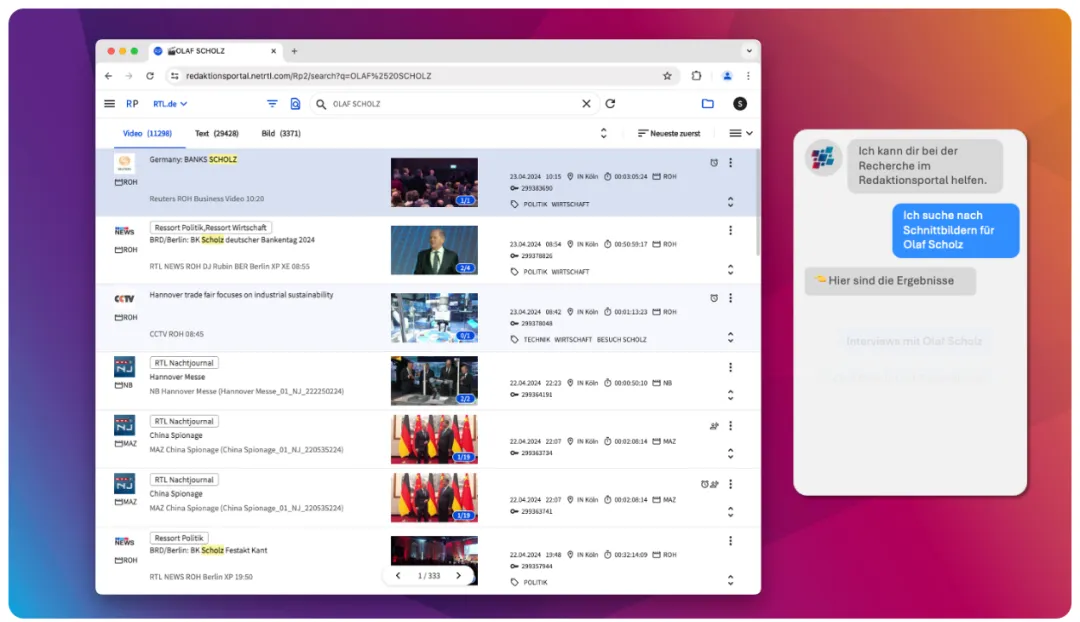Click the RP logo link

tap(132, 104)
